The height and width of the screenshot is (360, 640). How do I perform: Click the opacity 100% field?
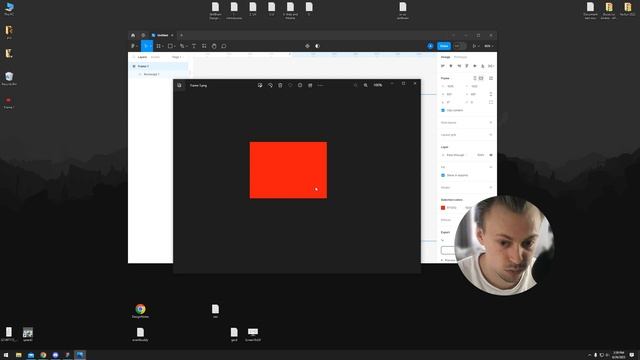pyautogui.click(x=481, y=155)
